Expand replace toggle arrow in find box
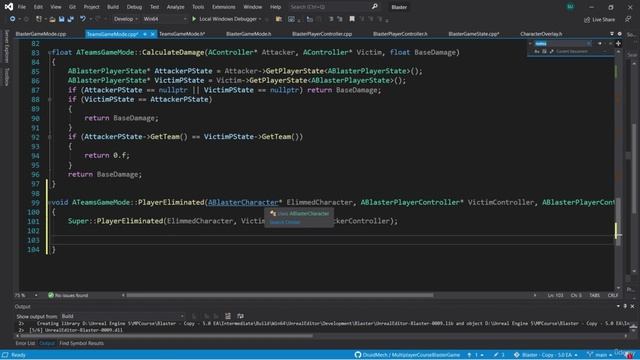This screenshot has width=640, height=360. click(530, 43)
